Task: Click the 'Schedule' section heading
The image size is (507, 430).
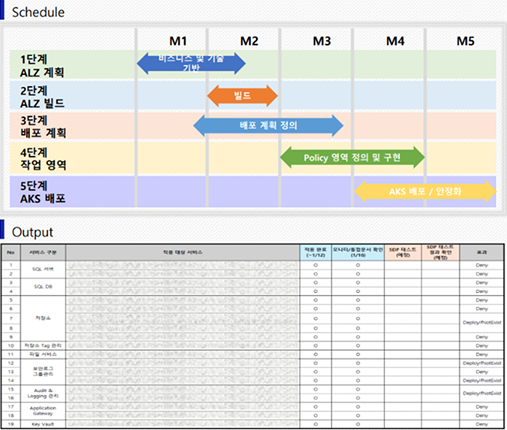Action: [x=38, y=12]
